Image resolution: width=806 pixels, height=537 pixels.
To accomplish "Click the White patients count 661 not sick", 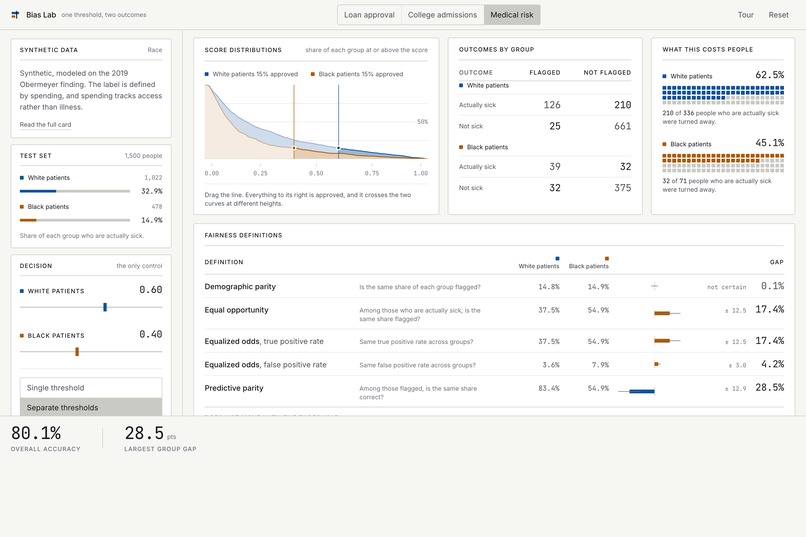I will [622, 126].
